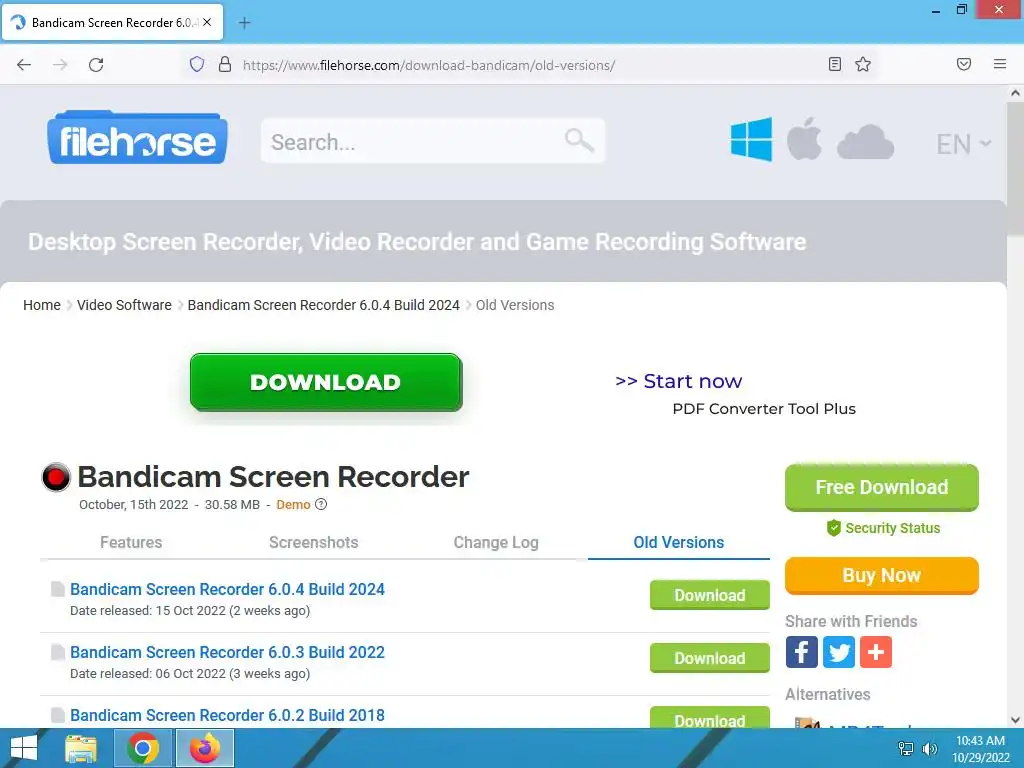Click the volume speaker tray icon
Viewport: 1024px width, 768px height.
[x=929, y=749]
